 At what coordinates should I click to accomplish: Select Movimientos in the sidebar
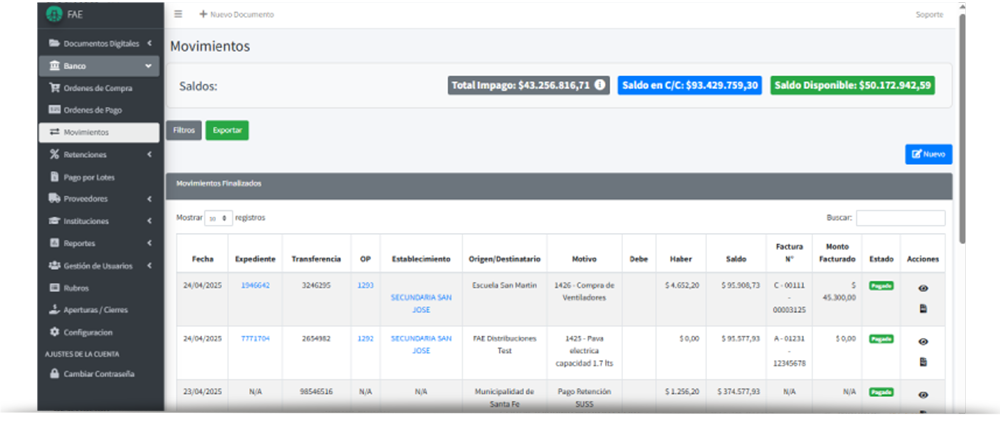[x=100, y=132]
